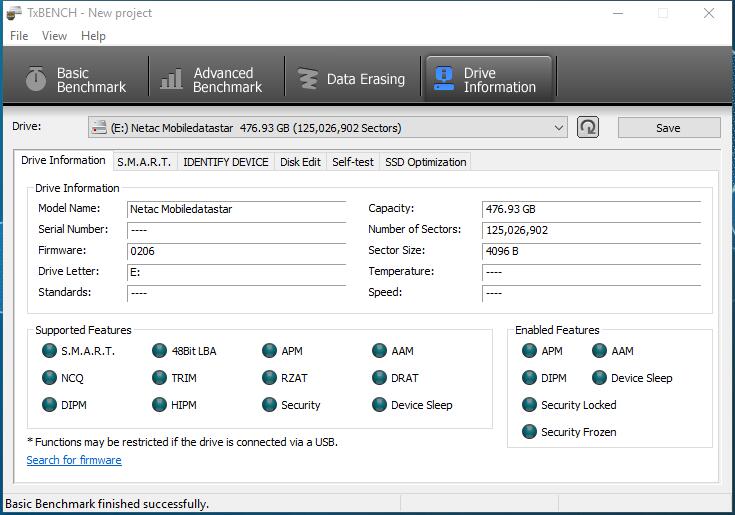Screen dimensions: 735x515
Task: Open the File menu
Action: [x=19, y=36]
